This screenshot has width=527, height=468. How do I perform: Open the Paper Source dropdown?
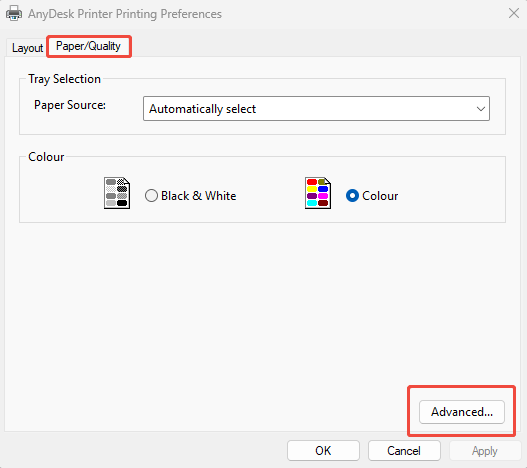click(316, 109)
